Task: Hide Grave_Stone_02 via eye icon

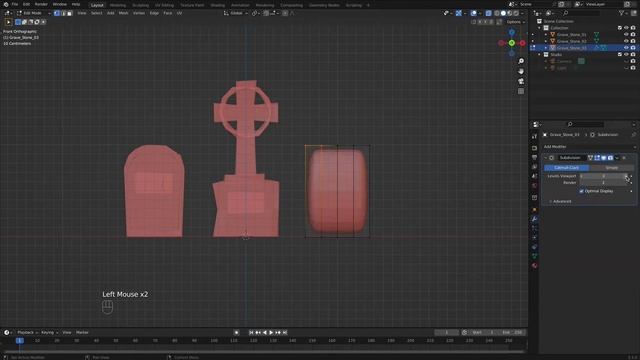Action: coord(626,41)
